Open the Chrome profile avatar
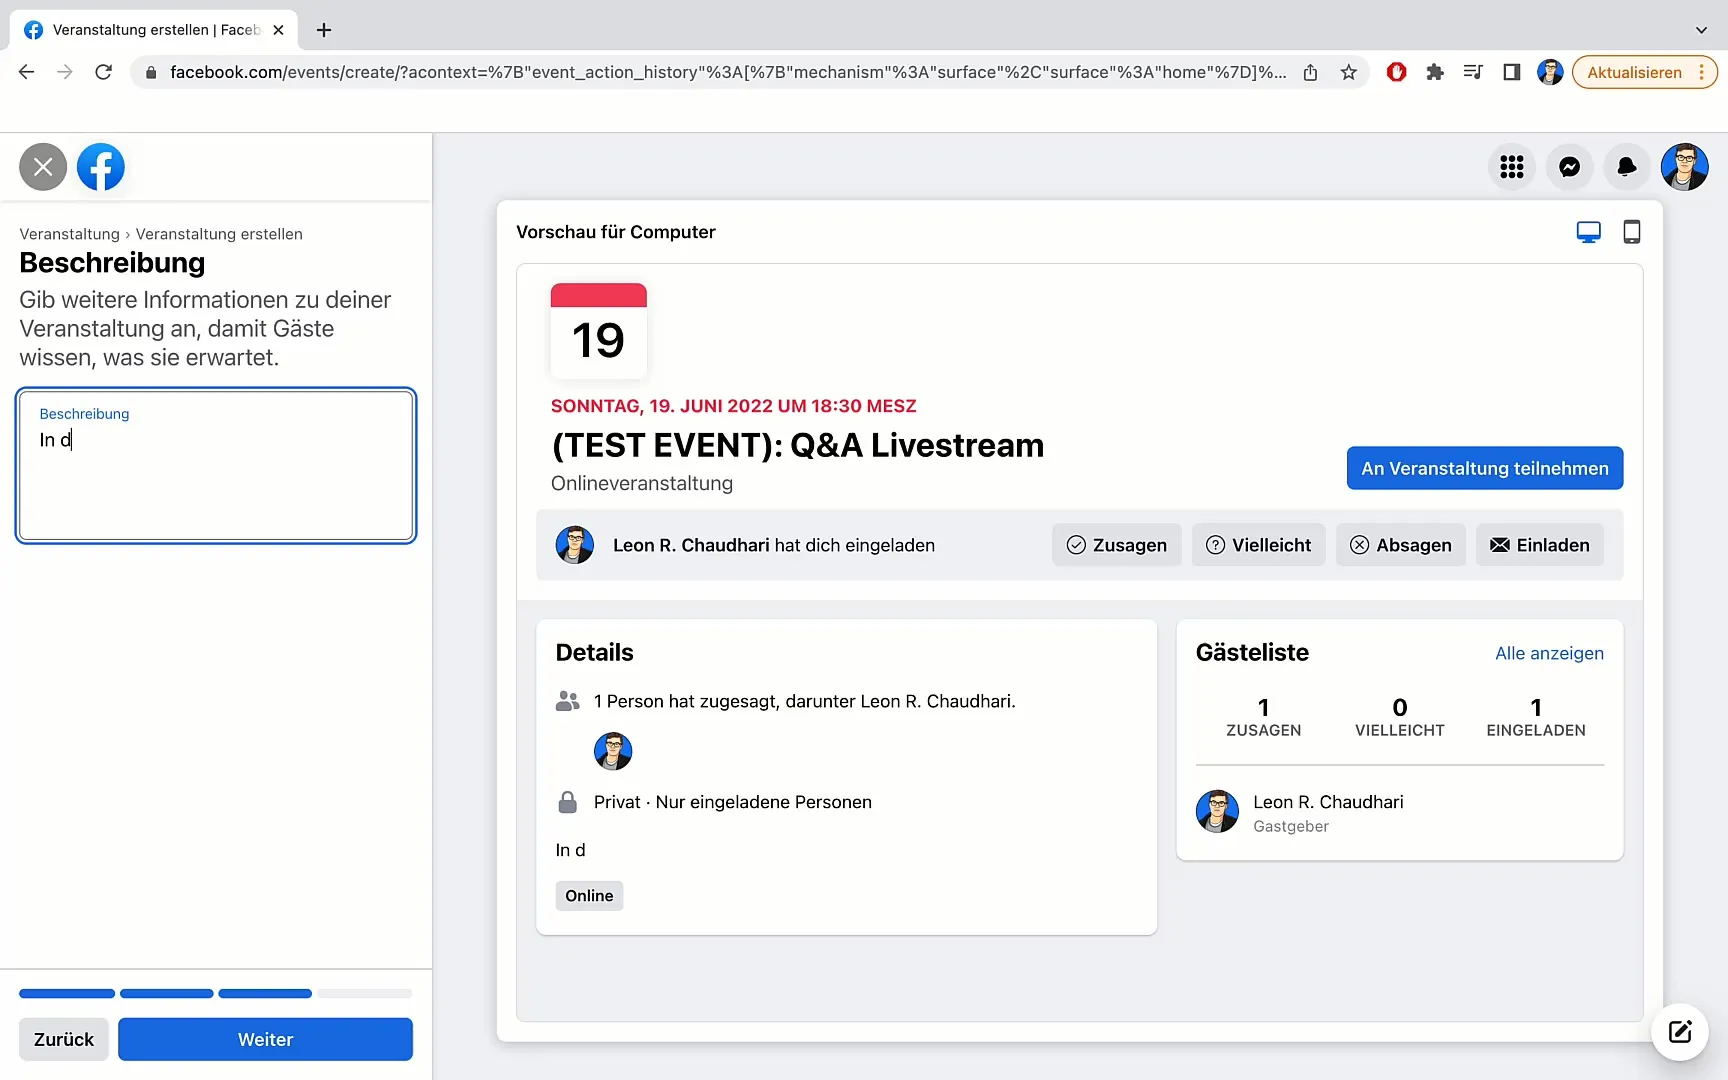This screenshot has height=1080, width=1728. pos(1550,72)
